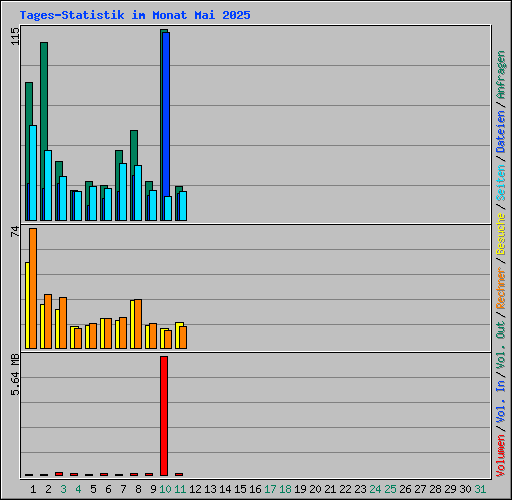
Task: Click day number 28 on the axis
Action: pyautogui.click(x=435, y=489)
